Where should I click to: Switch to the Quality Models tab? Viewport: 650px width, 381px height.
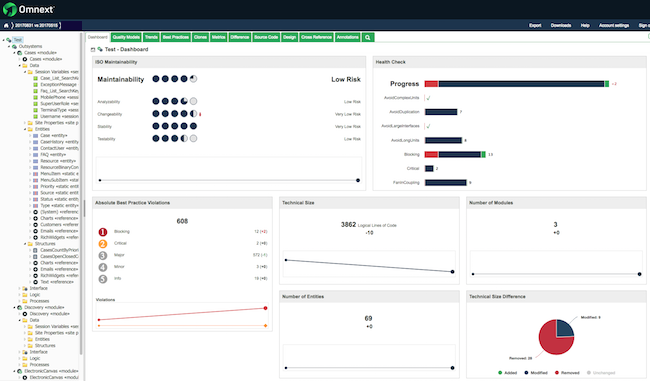tap(126, 37)
